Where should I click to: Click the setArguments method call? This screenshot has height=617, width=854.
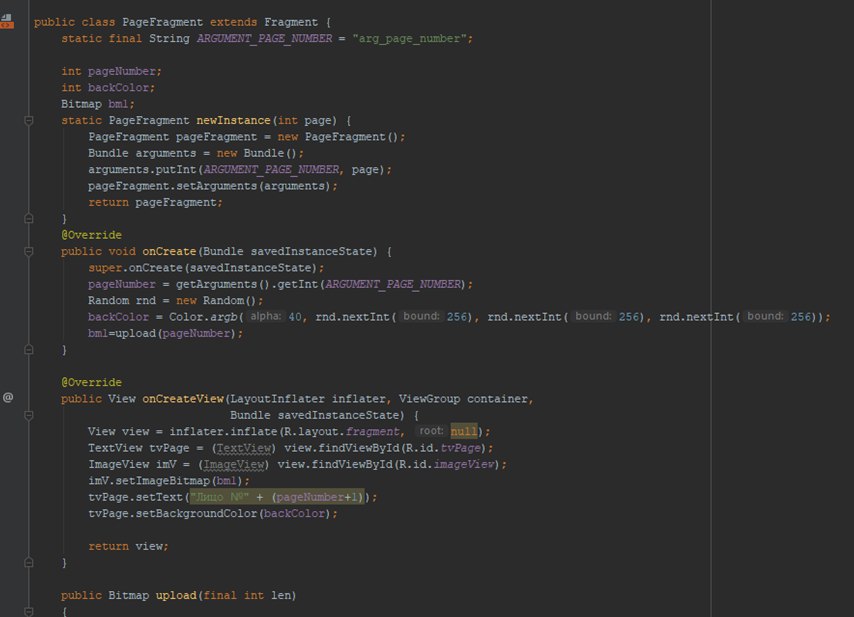pyautogui.click(x=216, y=186)
